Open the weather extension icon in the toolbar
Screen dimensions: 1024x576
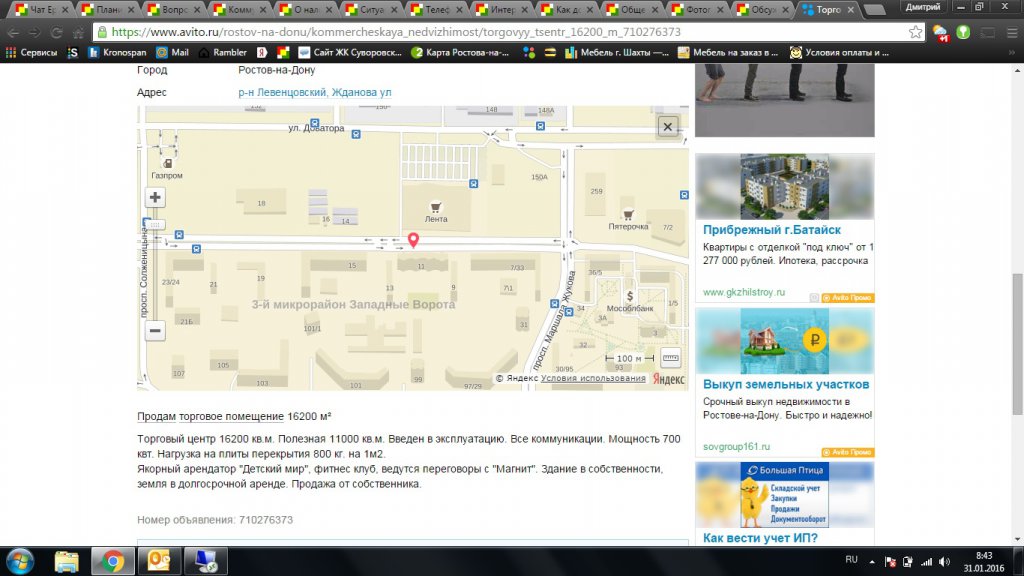(940, 33)
